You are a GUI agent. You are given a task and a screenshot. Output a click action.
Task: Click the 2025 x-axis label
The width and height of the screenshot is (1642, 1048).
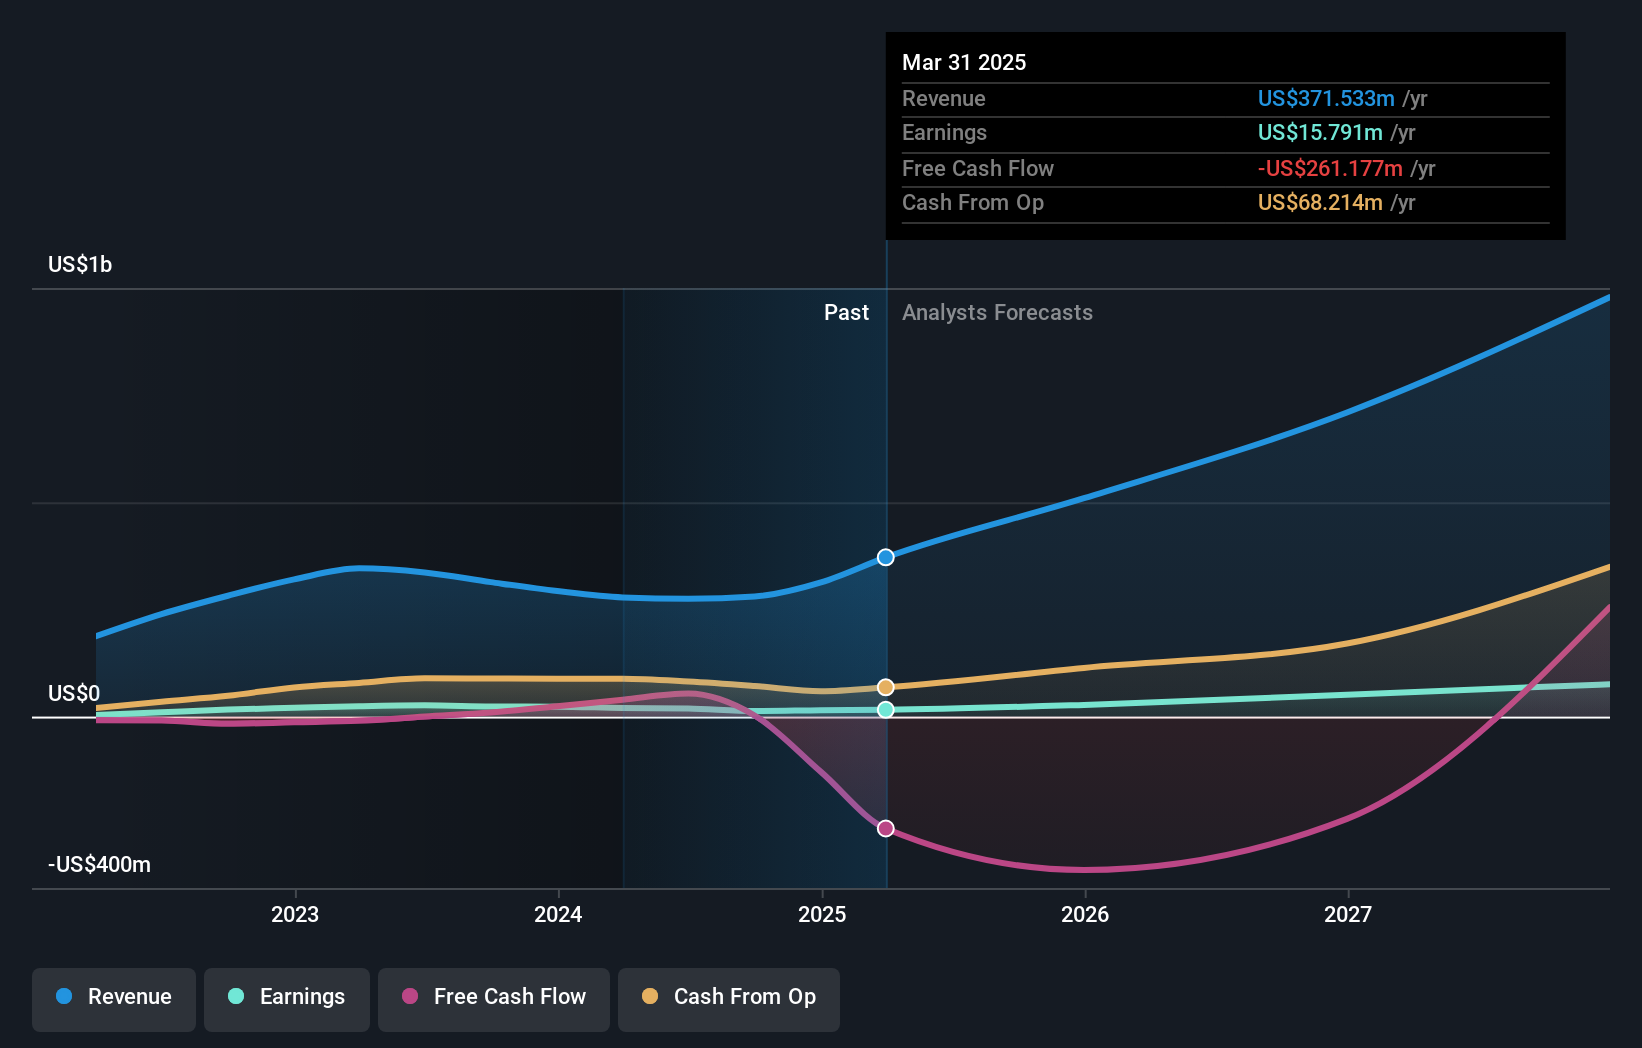(822, 914)
